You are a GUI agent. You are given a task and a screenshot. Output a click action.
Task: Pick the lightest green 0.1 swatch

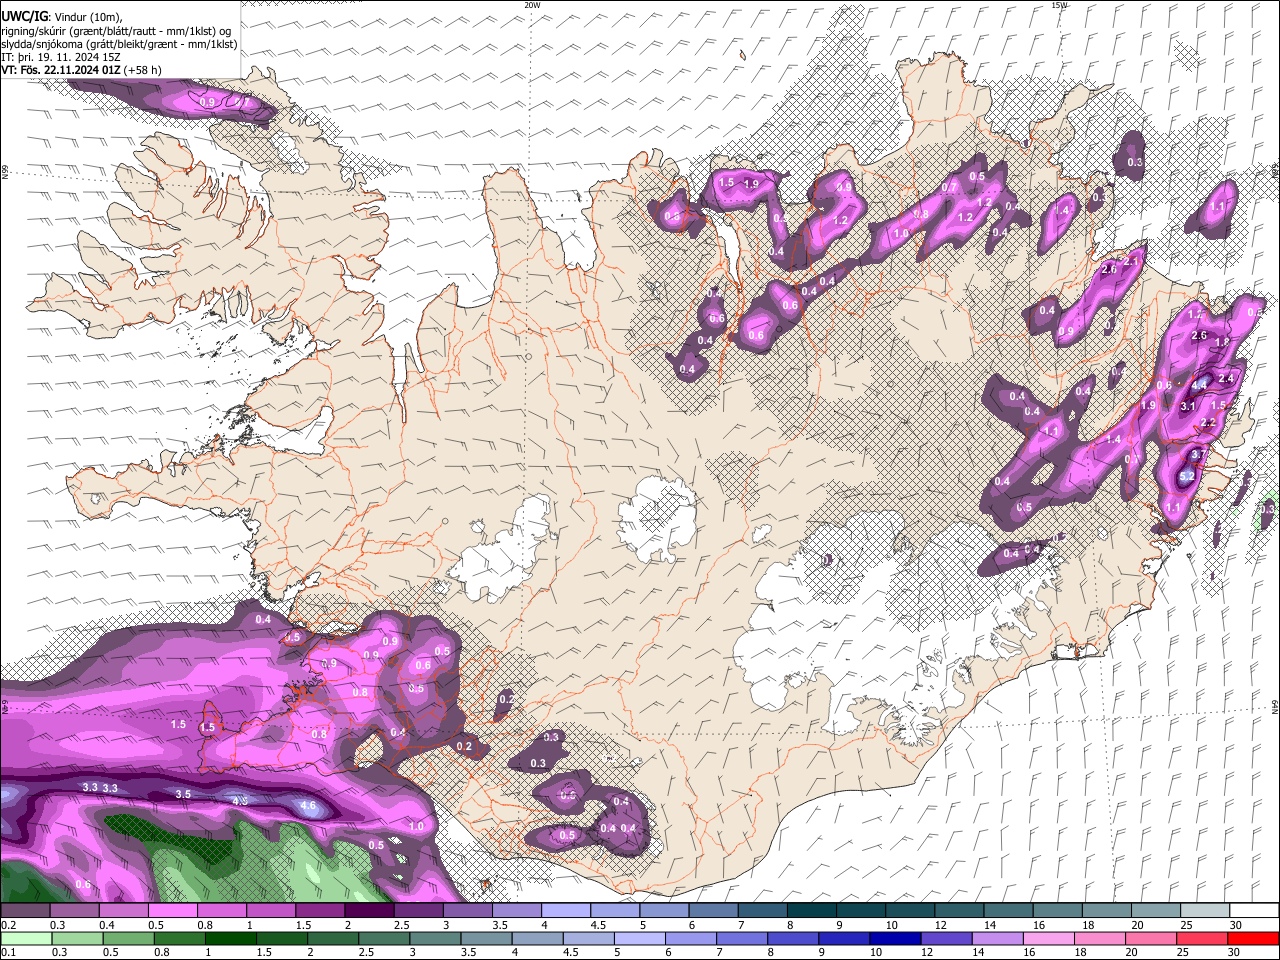(x=25, y=939)
